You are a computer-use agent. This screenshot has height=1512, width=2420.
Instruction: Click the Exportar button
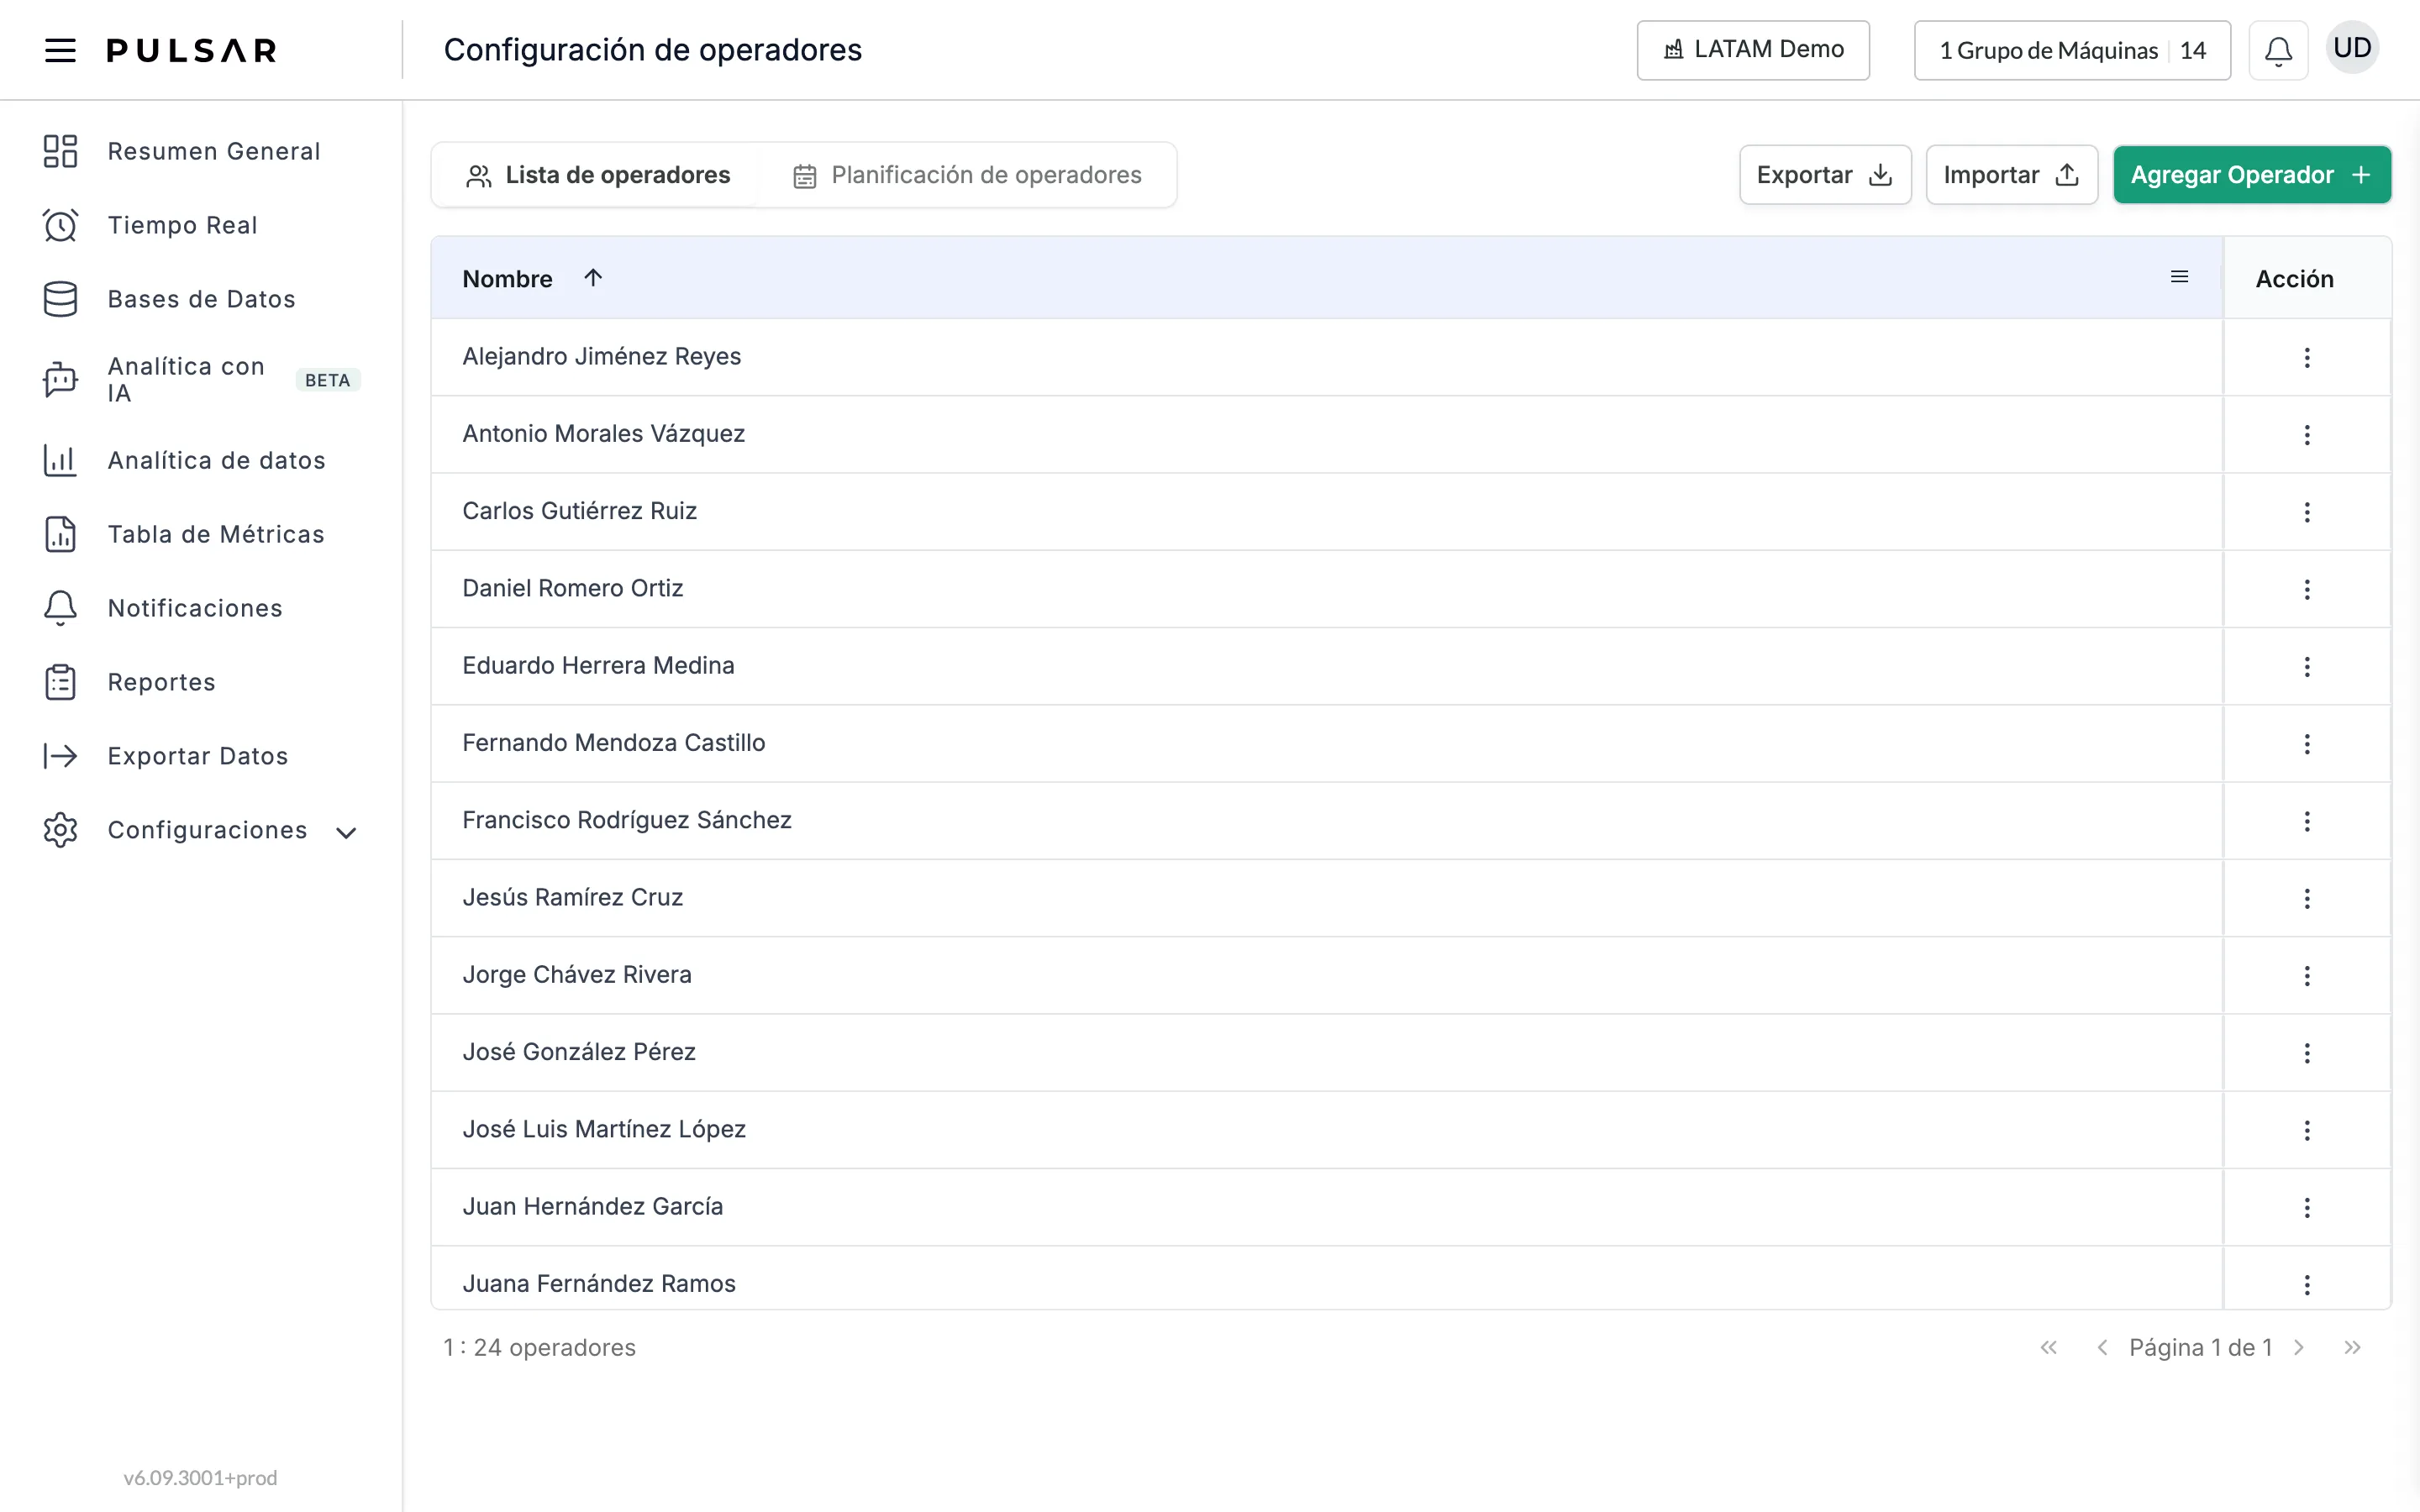[x=1825, y=175]
